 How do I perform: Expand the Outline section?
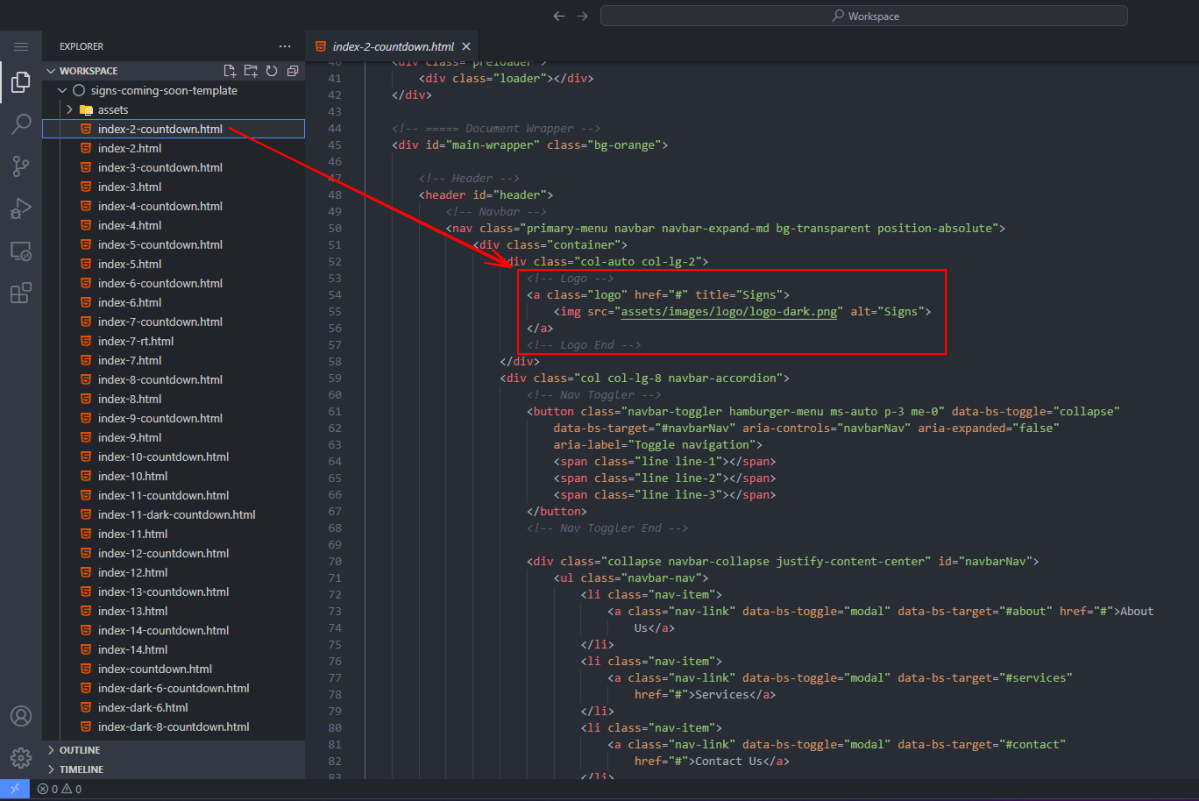pos(79,750)
